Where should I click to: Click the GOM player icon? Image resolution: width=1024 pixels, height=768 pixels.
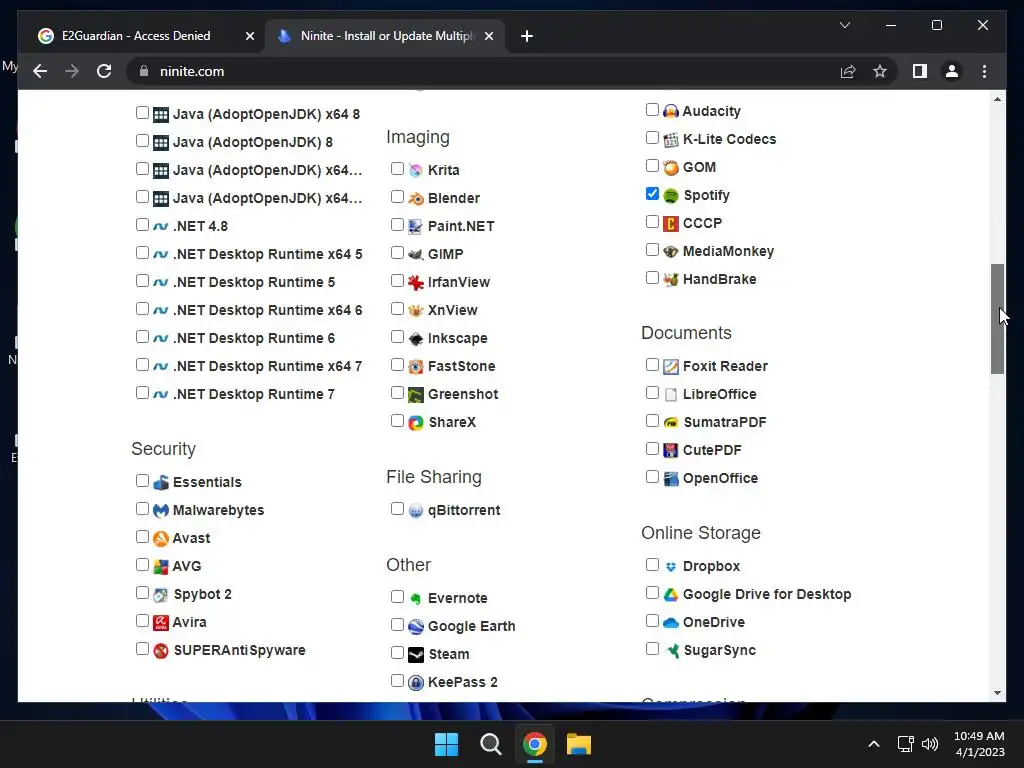[671, 167]
